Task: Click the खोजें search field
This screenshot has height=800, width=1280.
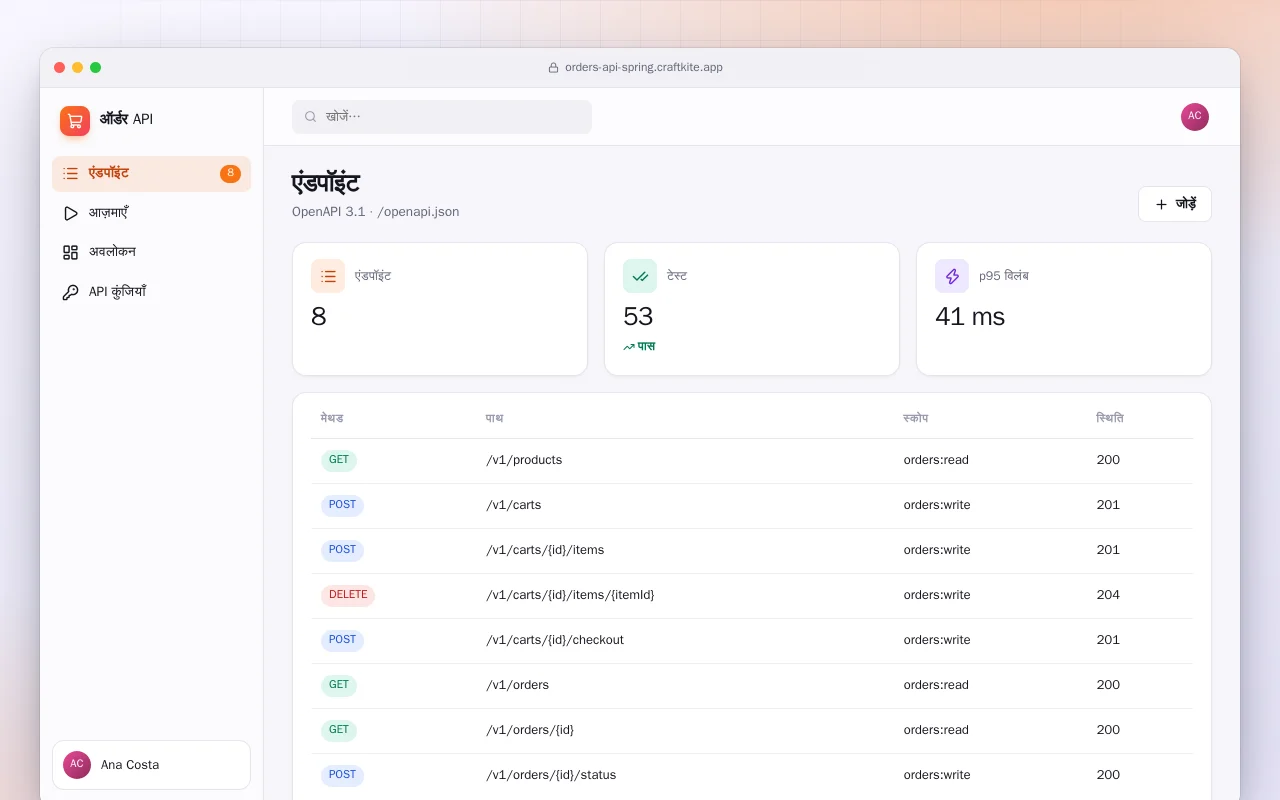Action: click(x=442, y=117)
